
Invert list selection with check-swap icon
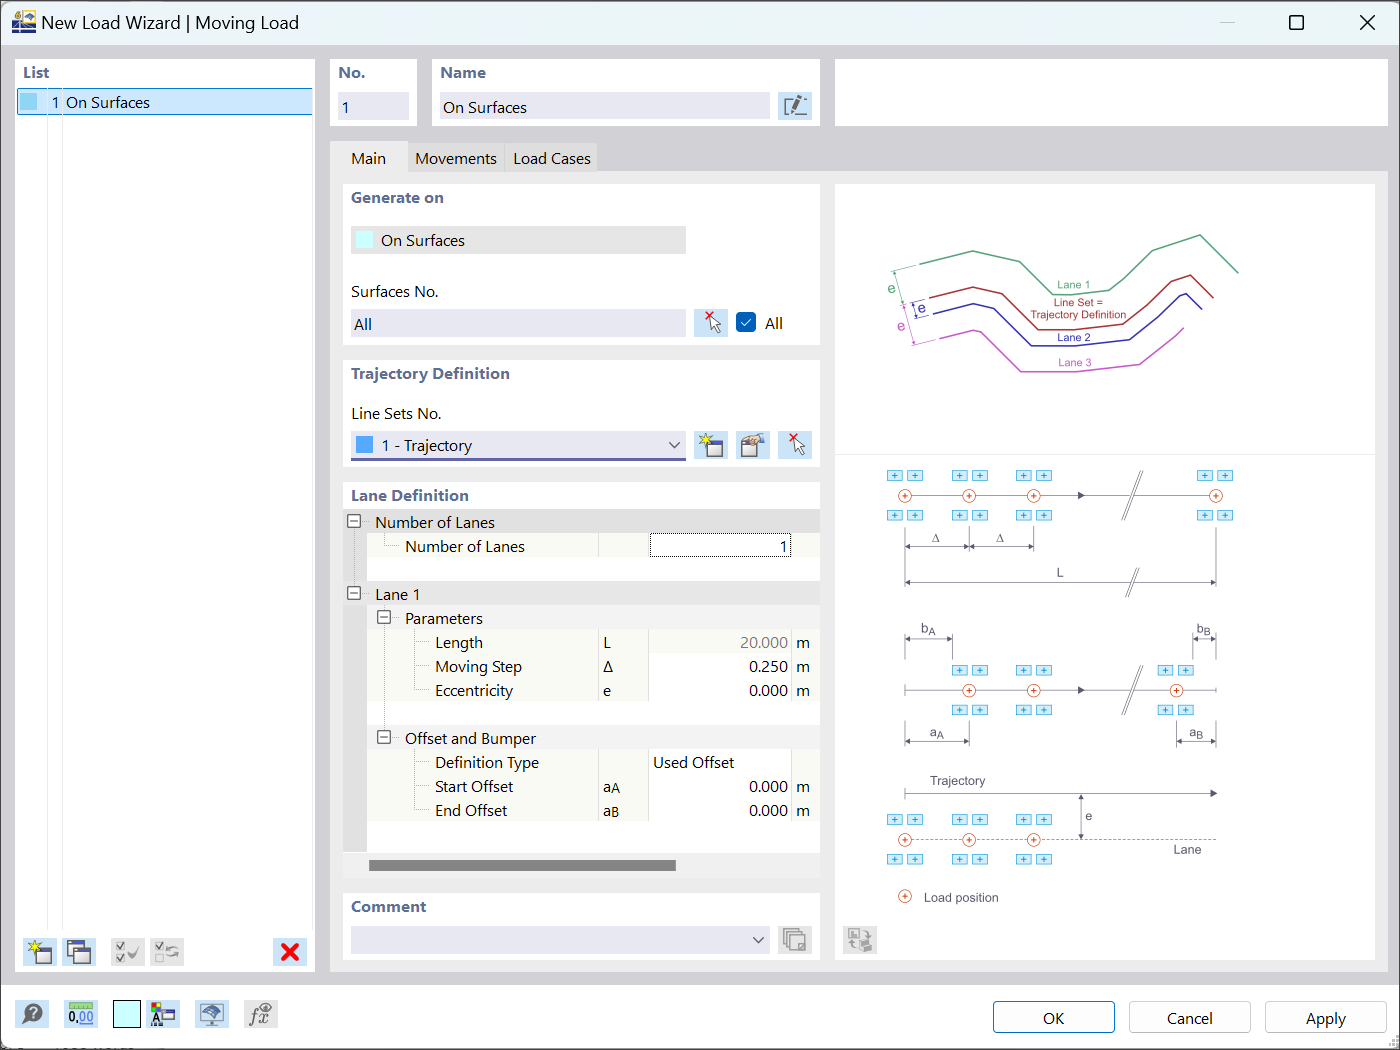[166, 951]
